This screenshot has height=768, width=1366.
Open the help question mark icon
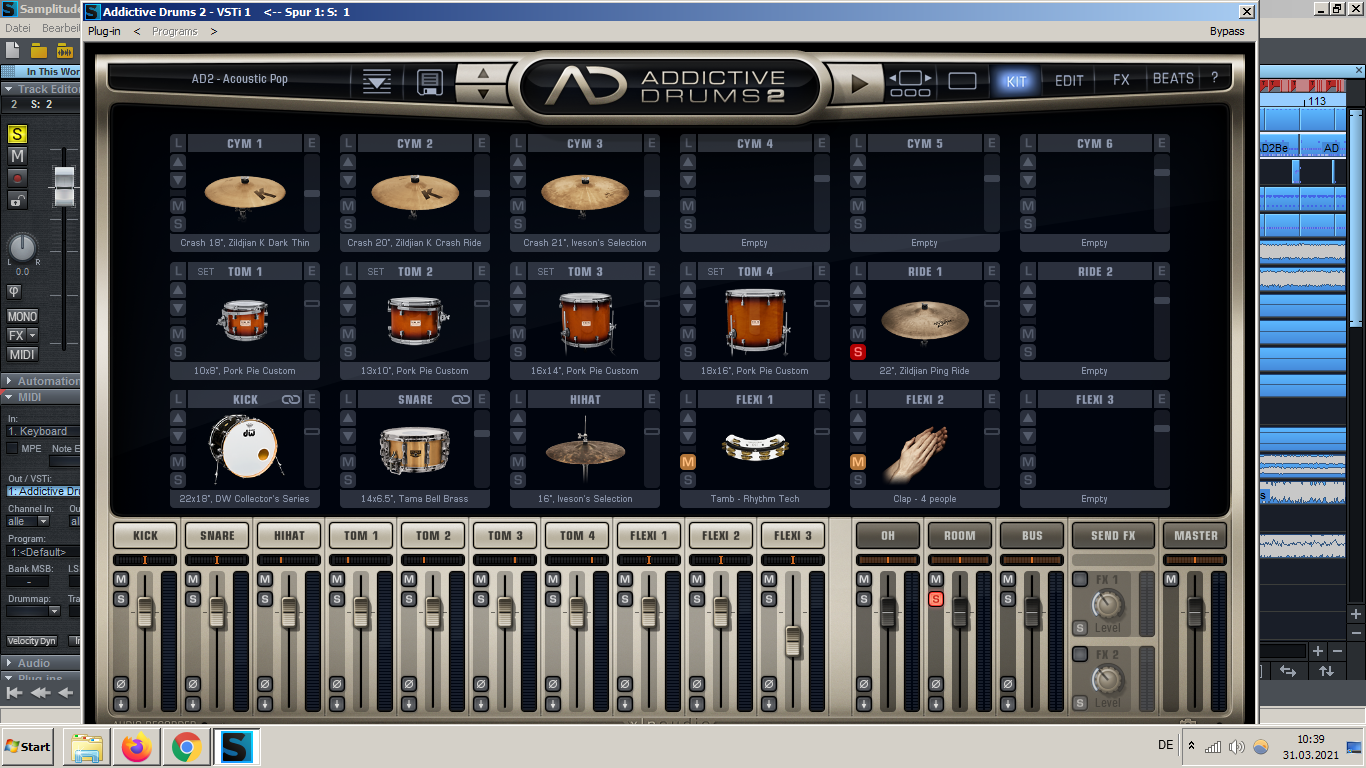[1214, 79]
